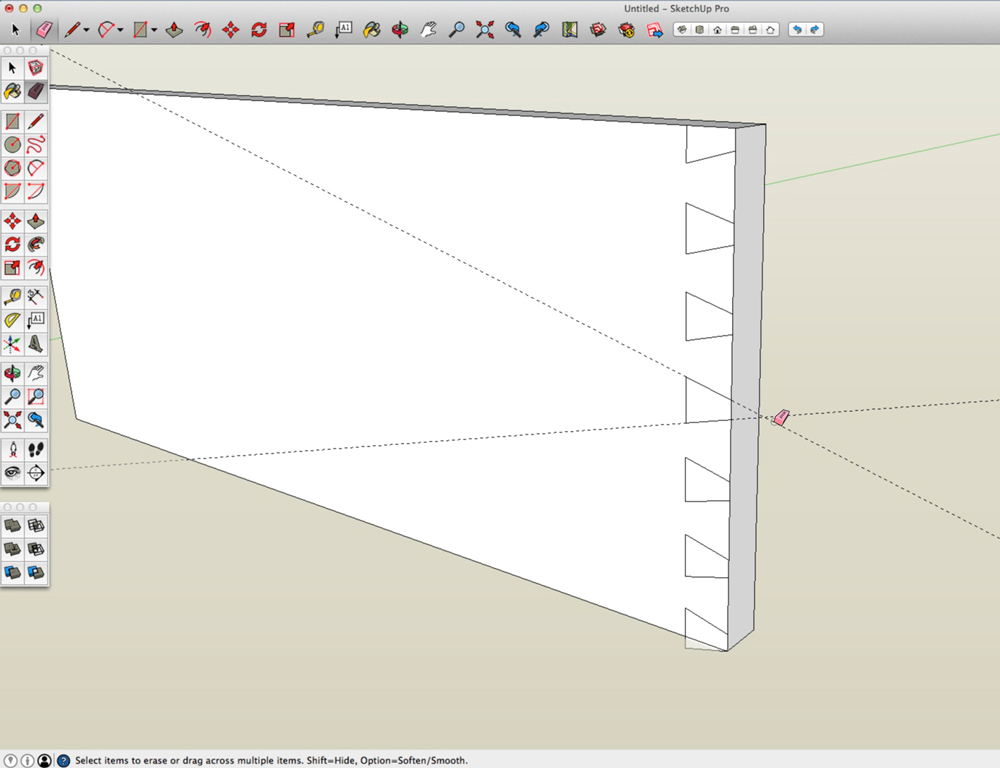Screen dimensions: 1000x768
Task: Switch to Top standard view
Action: point(700,30)
